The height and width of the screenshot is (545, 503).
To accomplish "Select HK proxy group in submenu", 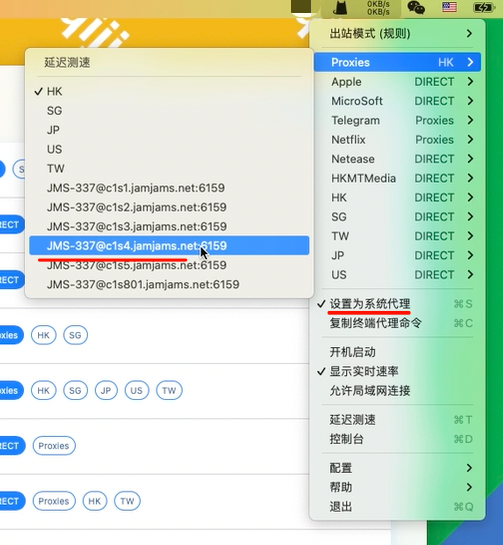I will 169,91.
